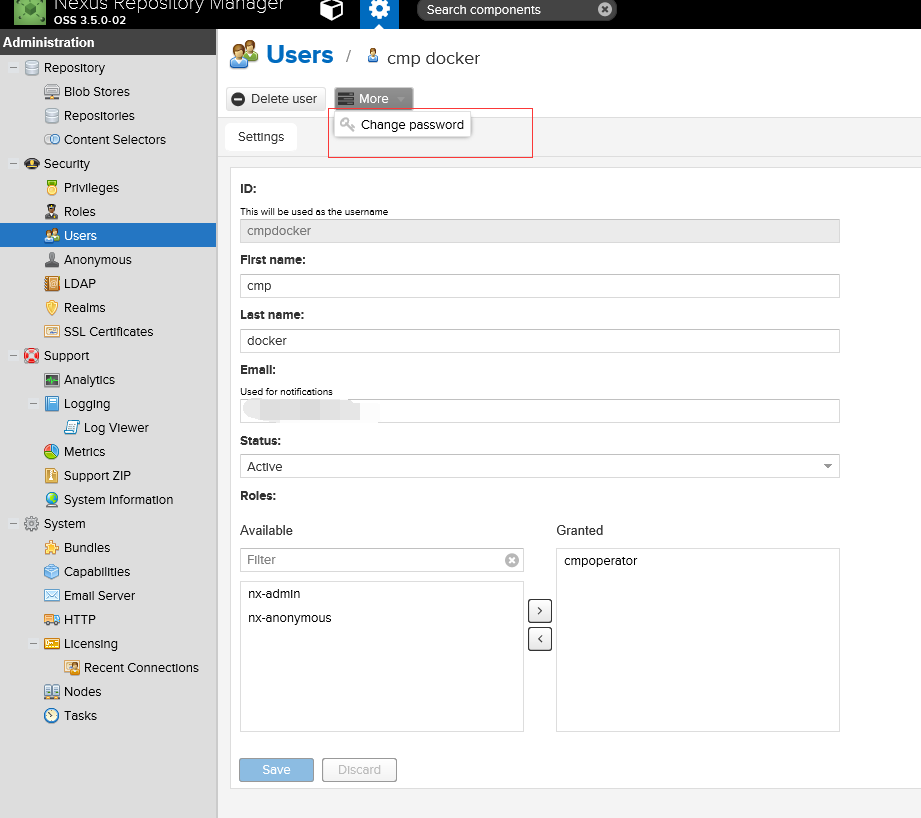The image size is (921, 818).
Task: Open the Administration gear icon in header
Action: coord(379,11)
